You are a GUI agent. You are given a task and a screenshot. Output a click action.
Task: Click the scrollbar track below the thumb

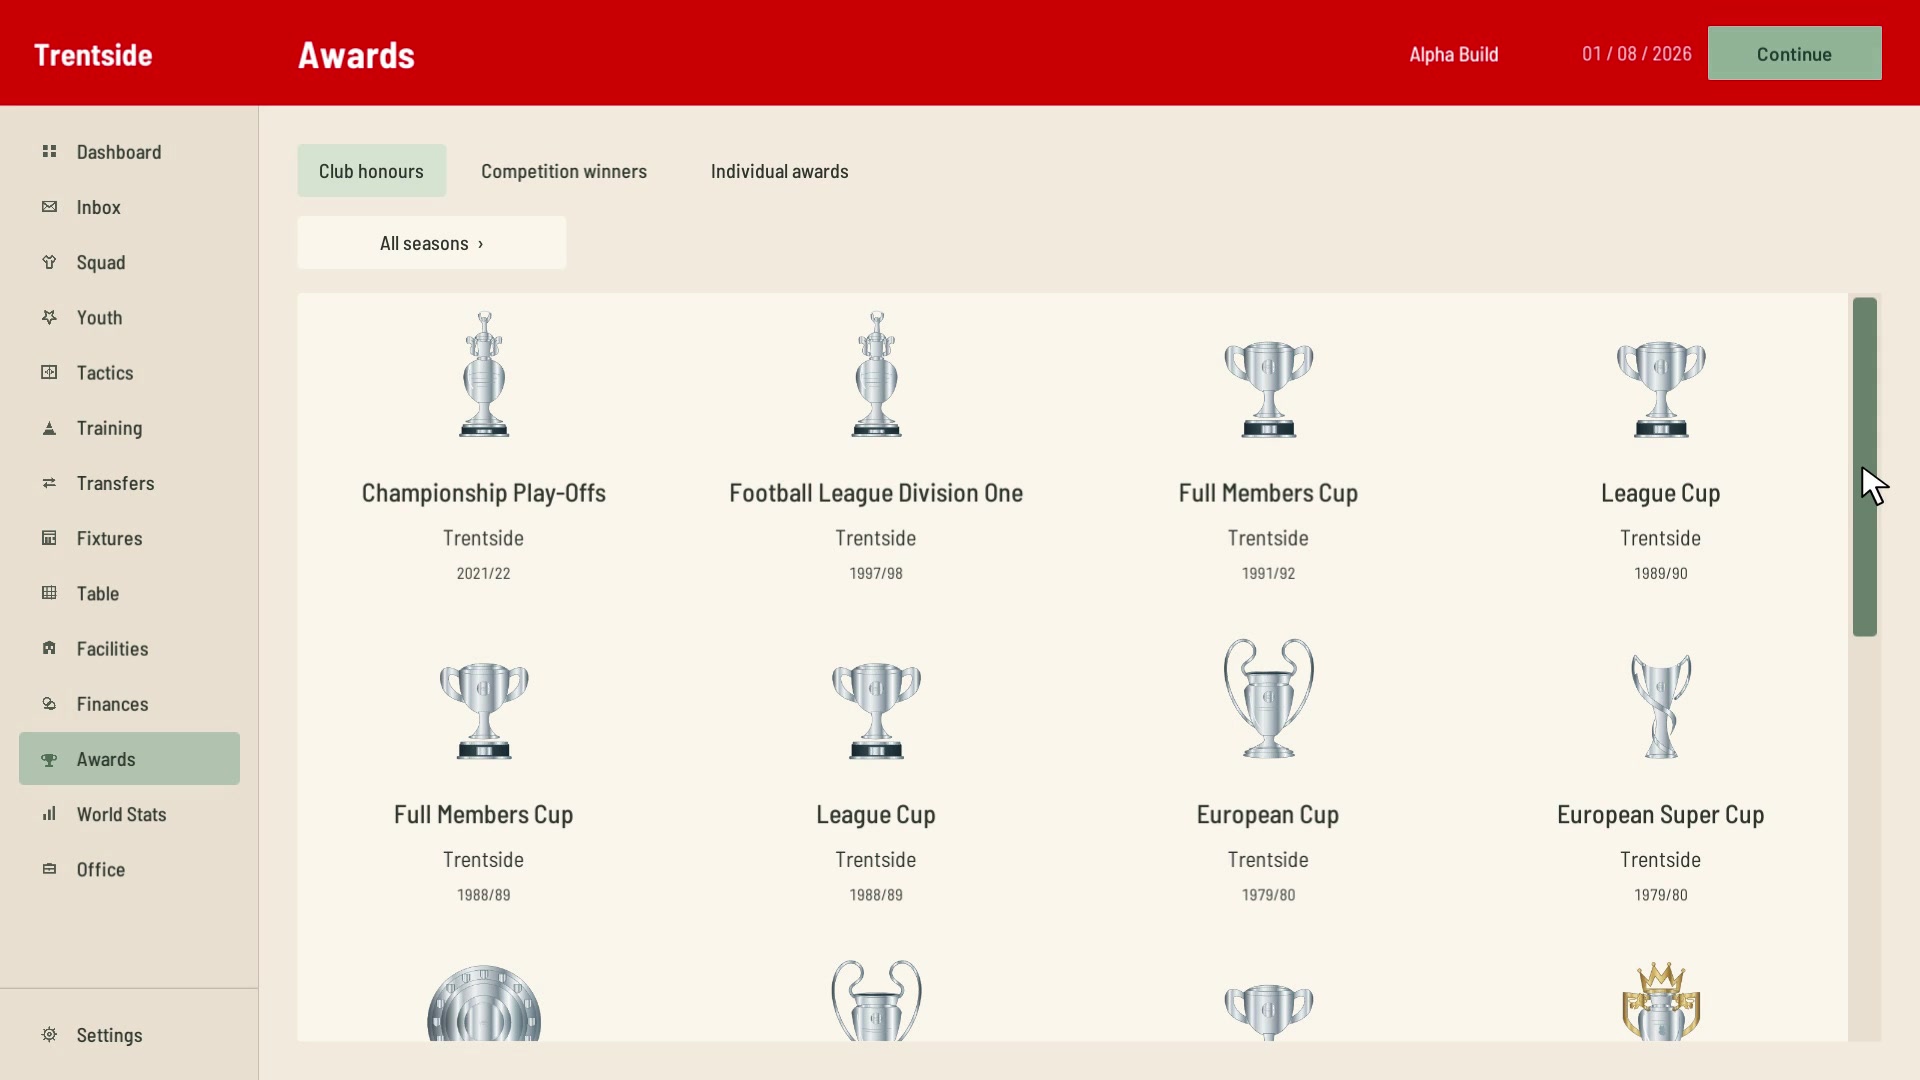[1865, 840]
